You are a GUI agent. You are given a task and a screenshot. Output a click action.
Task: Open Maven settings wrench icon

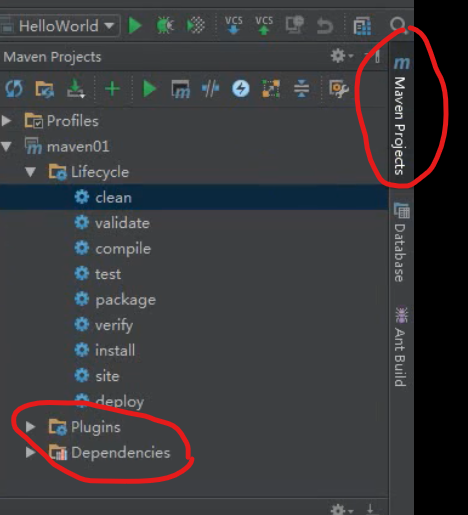point(339,89)
